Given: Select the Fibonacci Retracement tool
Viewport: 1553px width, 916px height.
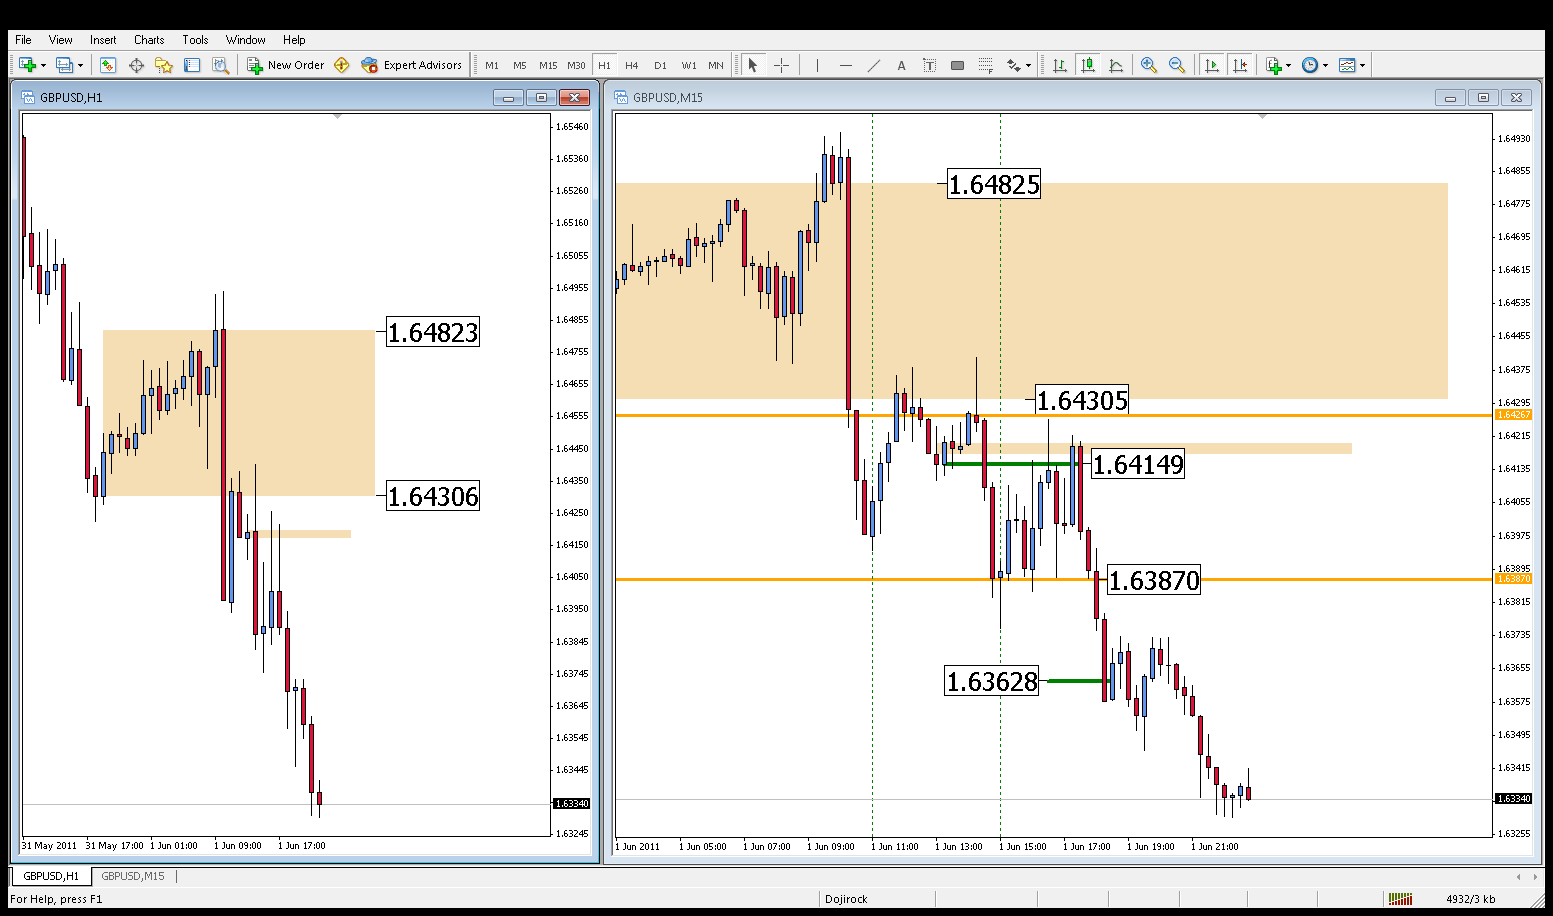Looking at the screenshot, I should pyautogui.click(x=986, y=65).
